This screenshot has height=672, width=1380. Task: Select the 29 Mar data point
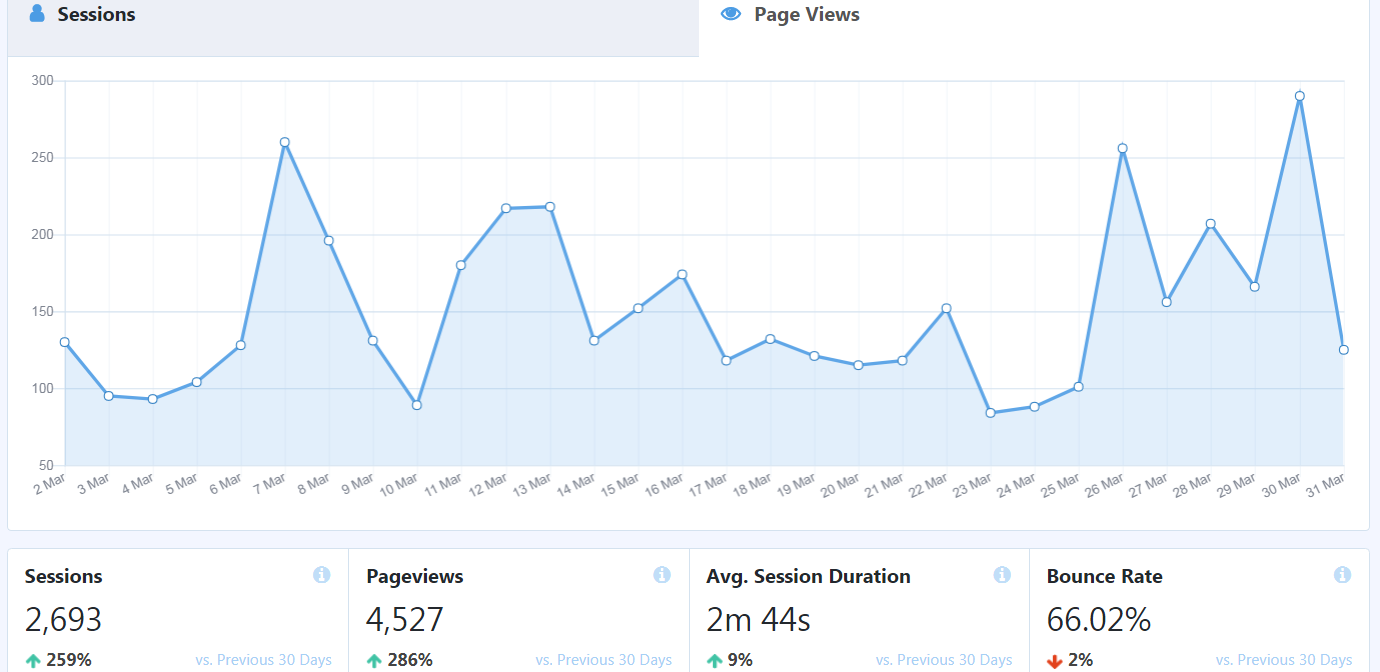(1255, 287)
